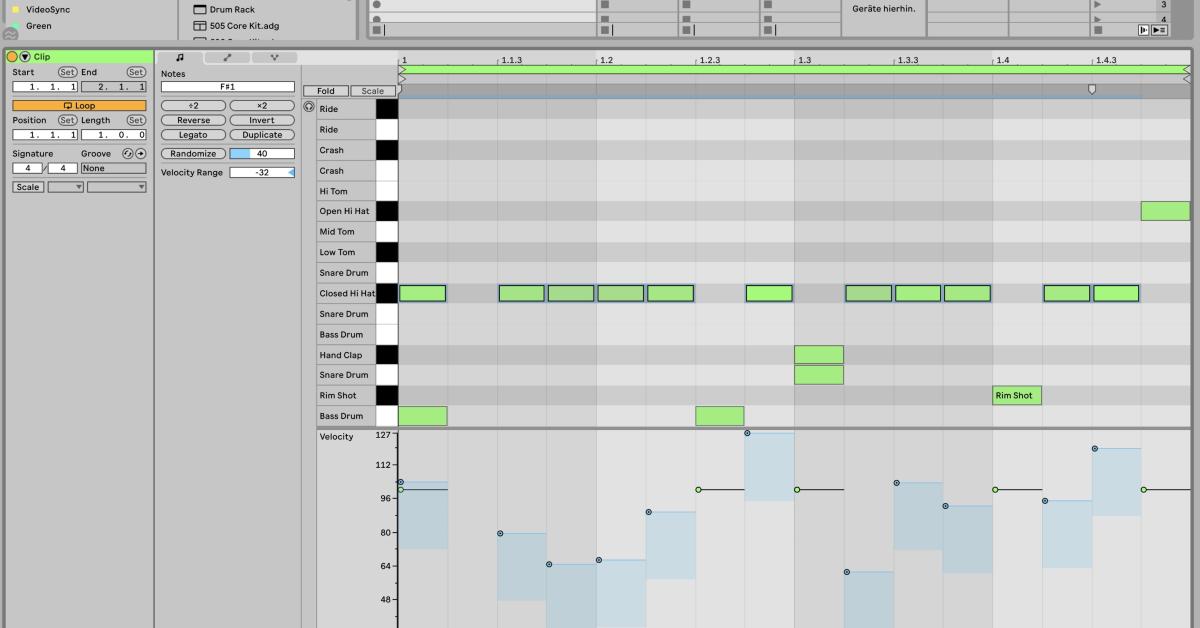Viewport: 1200px width, 628px height.
Task: Open the scale root note dropdown
Action: click(x=64, y=186)
